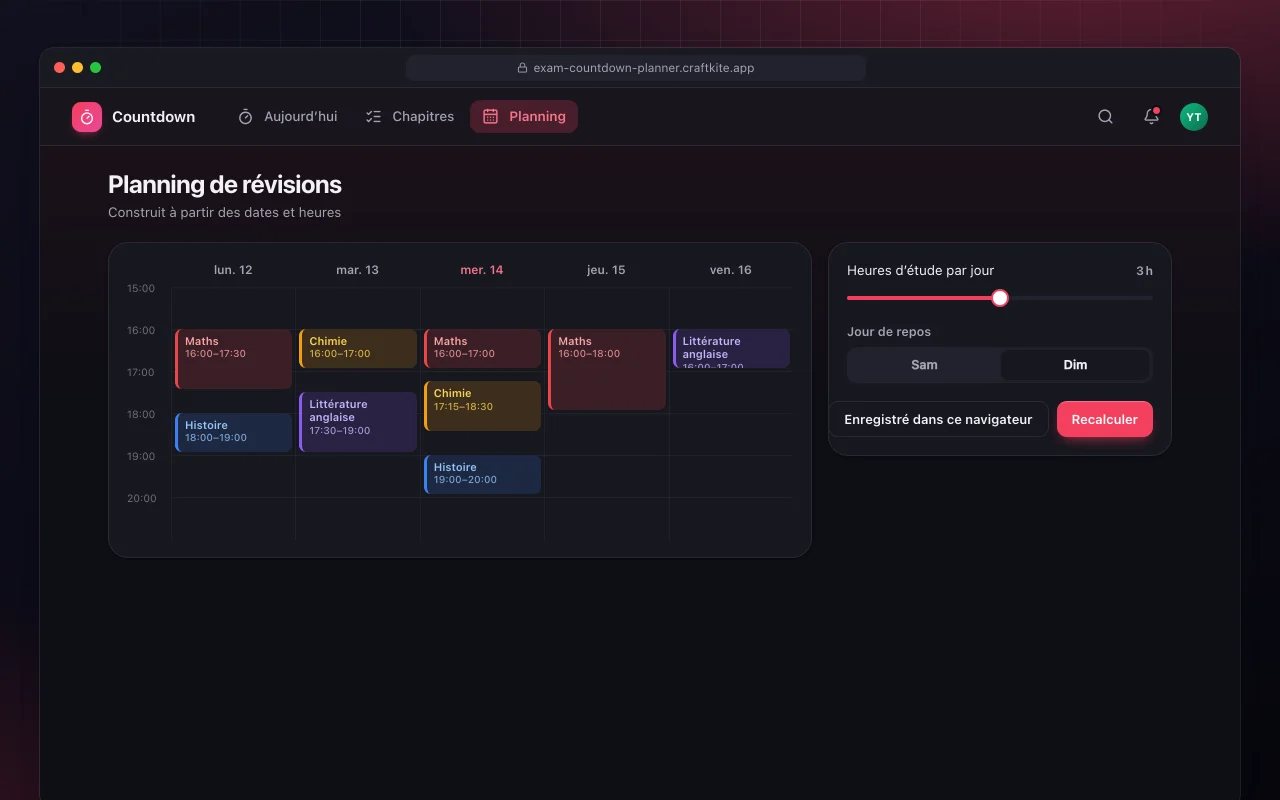Click the green maximize window button
The width and height of the screenshot is (1280, 800).
(x=96, y=68)
